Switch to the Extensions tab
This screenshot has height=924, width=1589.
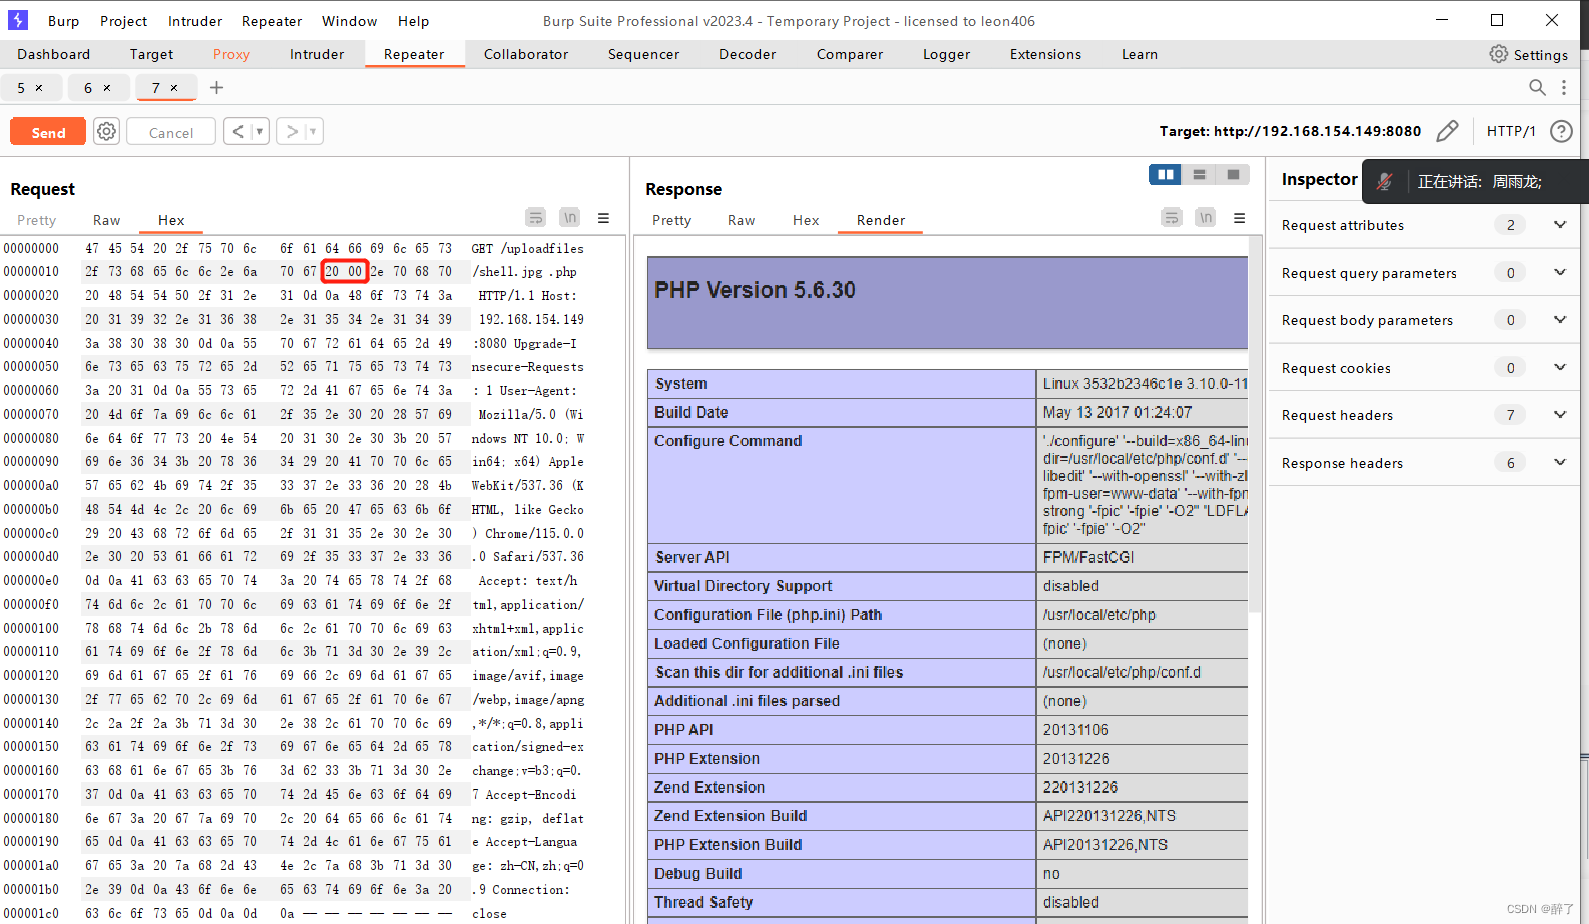tap(1045, 54)
